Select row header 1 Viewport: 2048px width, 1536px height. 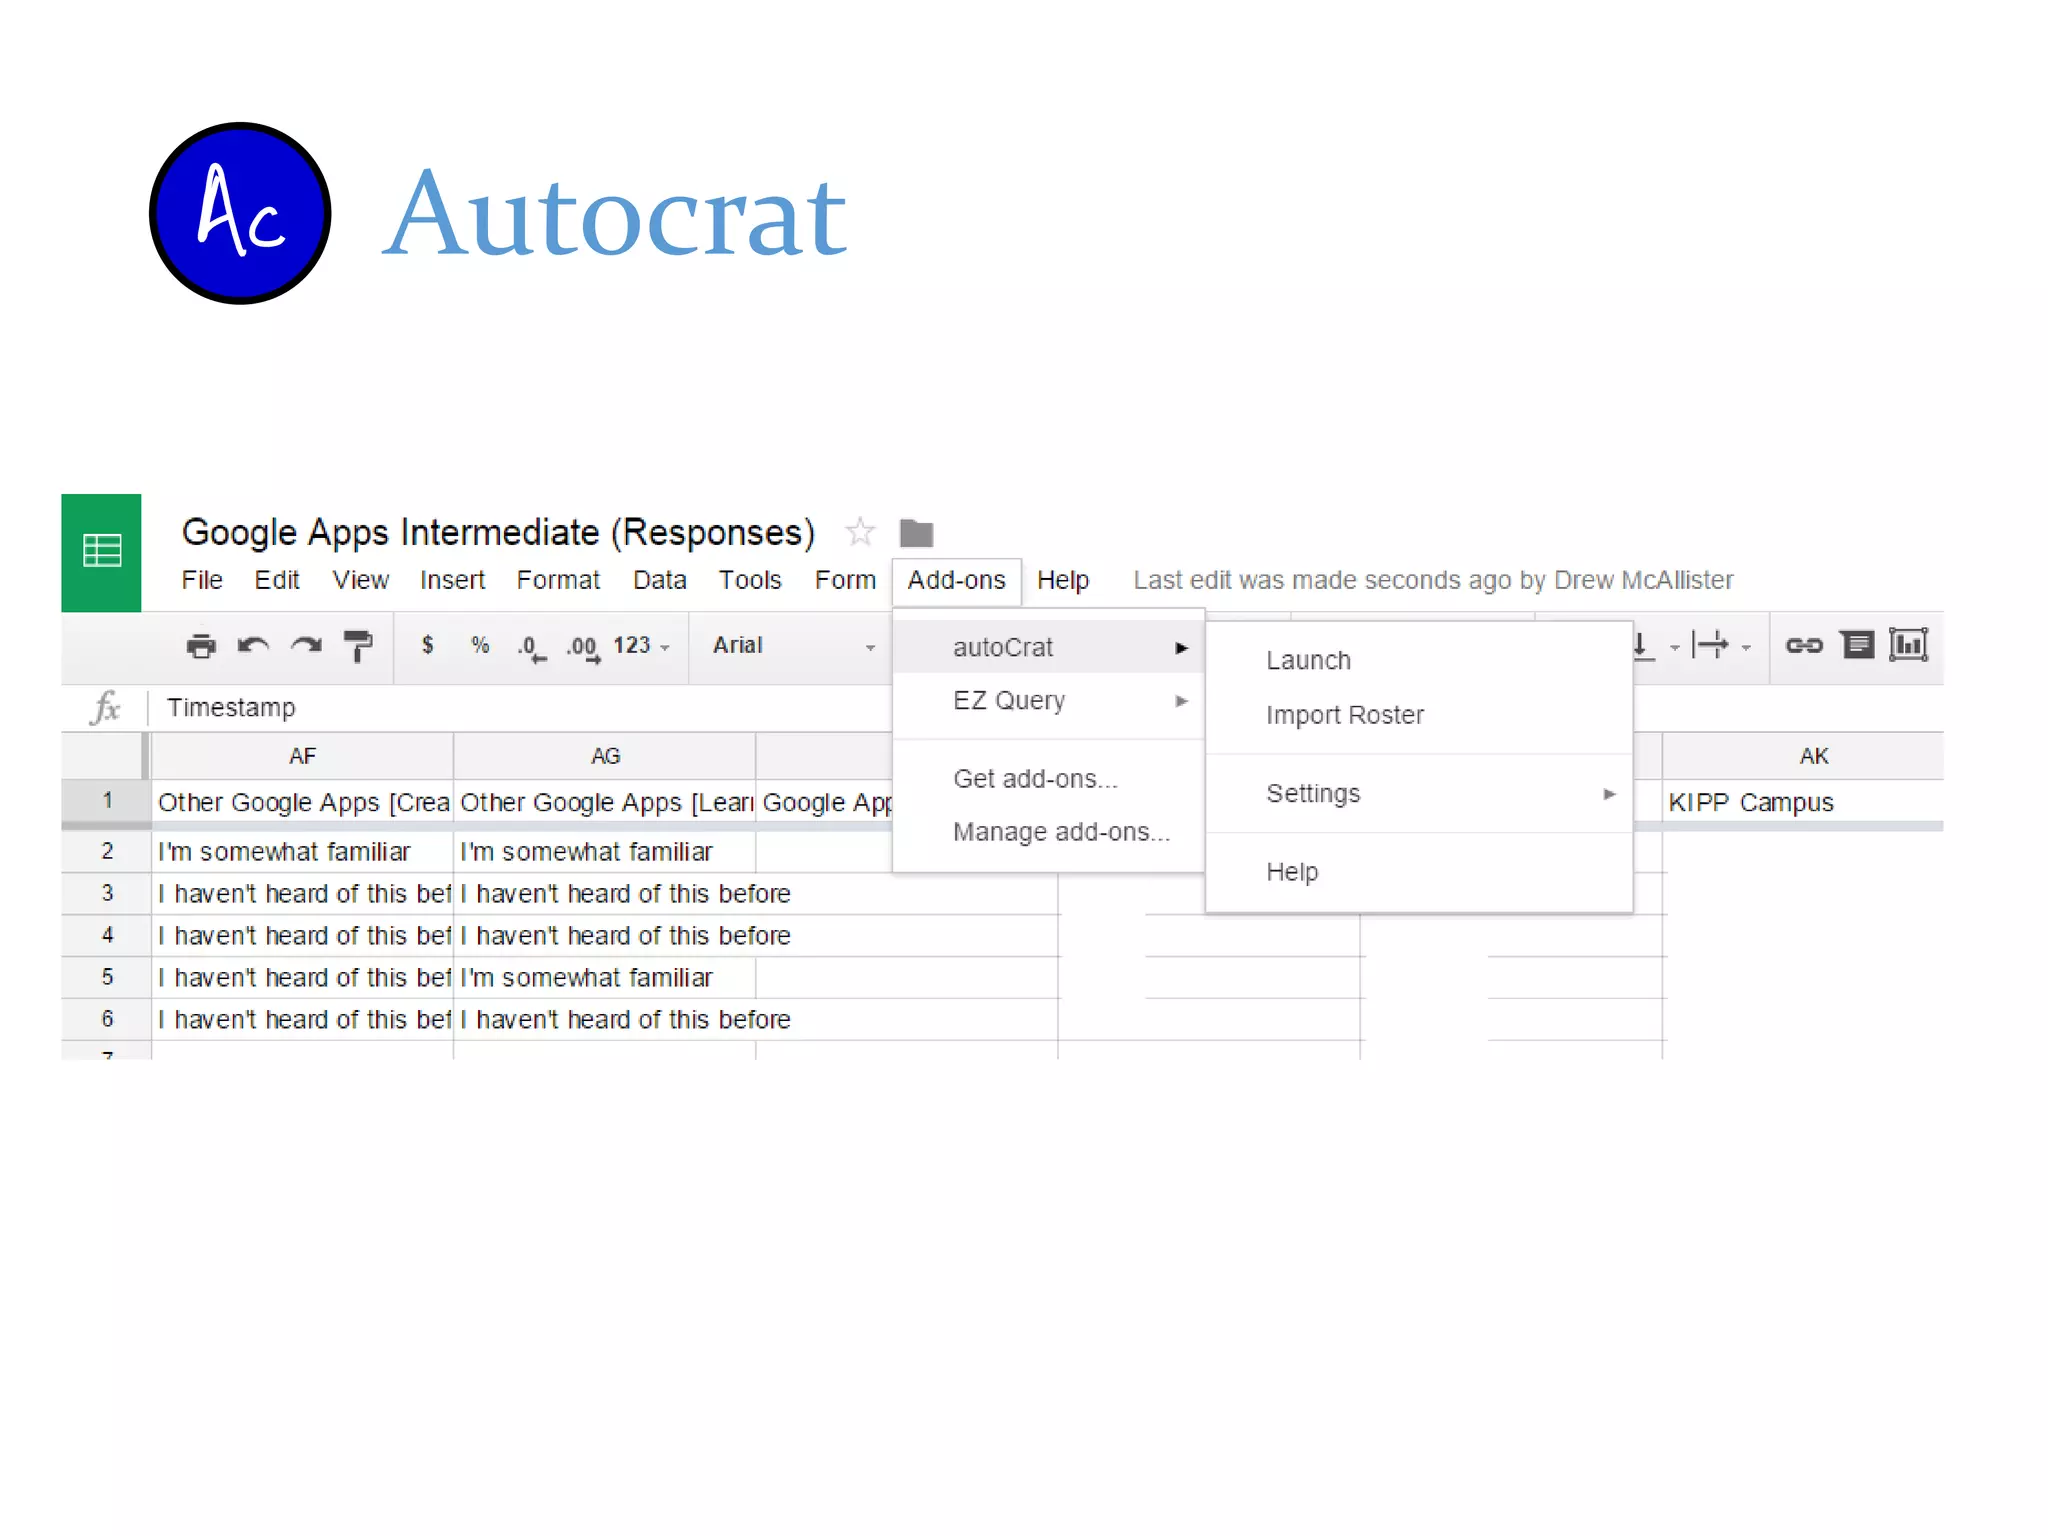click(106, 801)
